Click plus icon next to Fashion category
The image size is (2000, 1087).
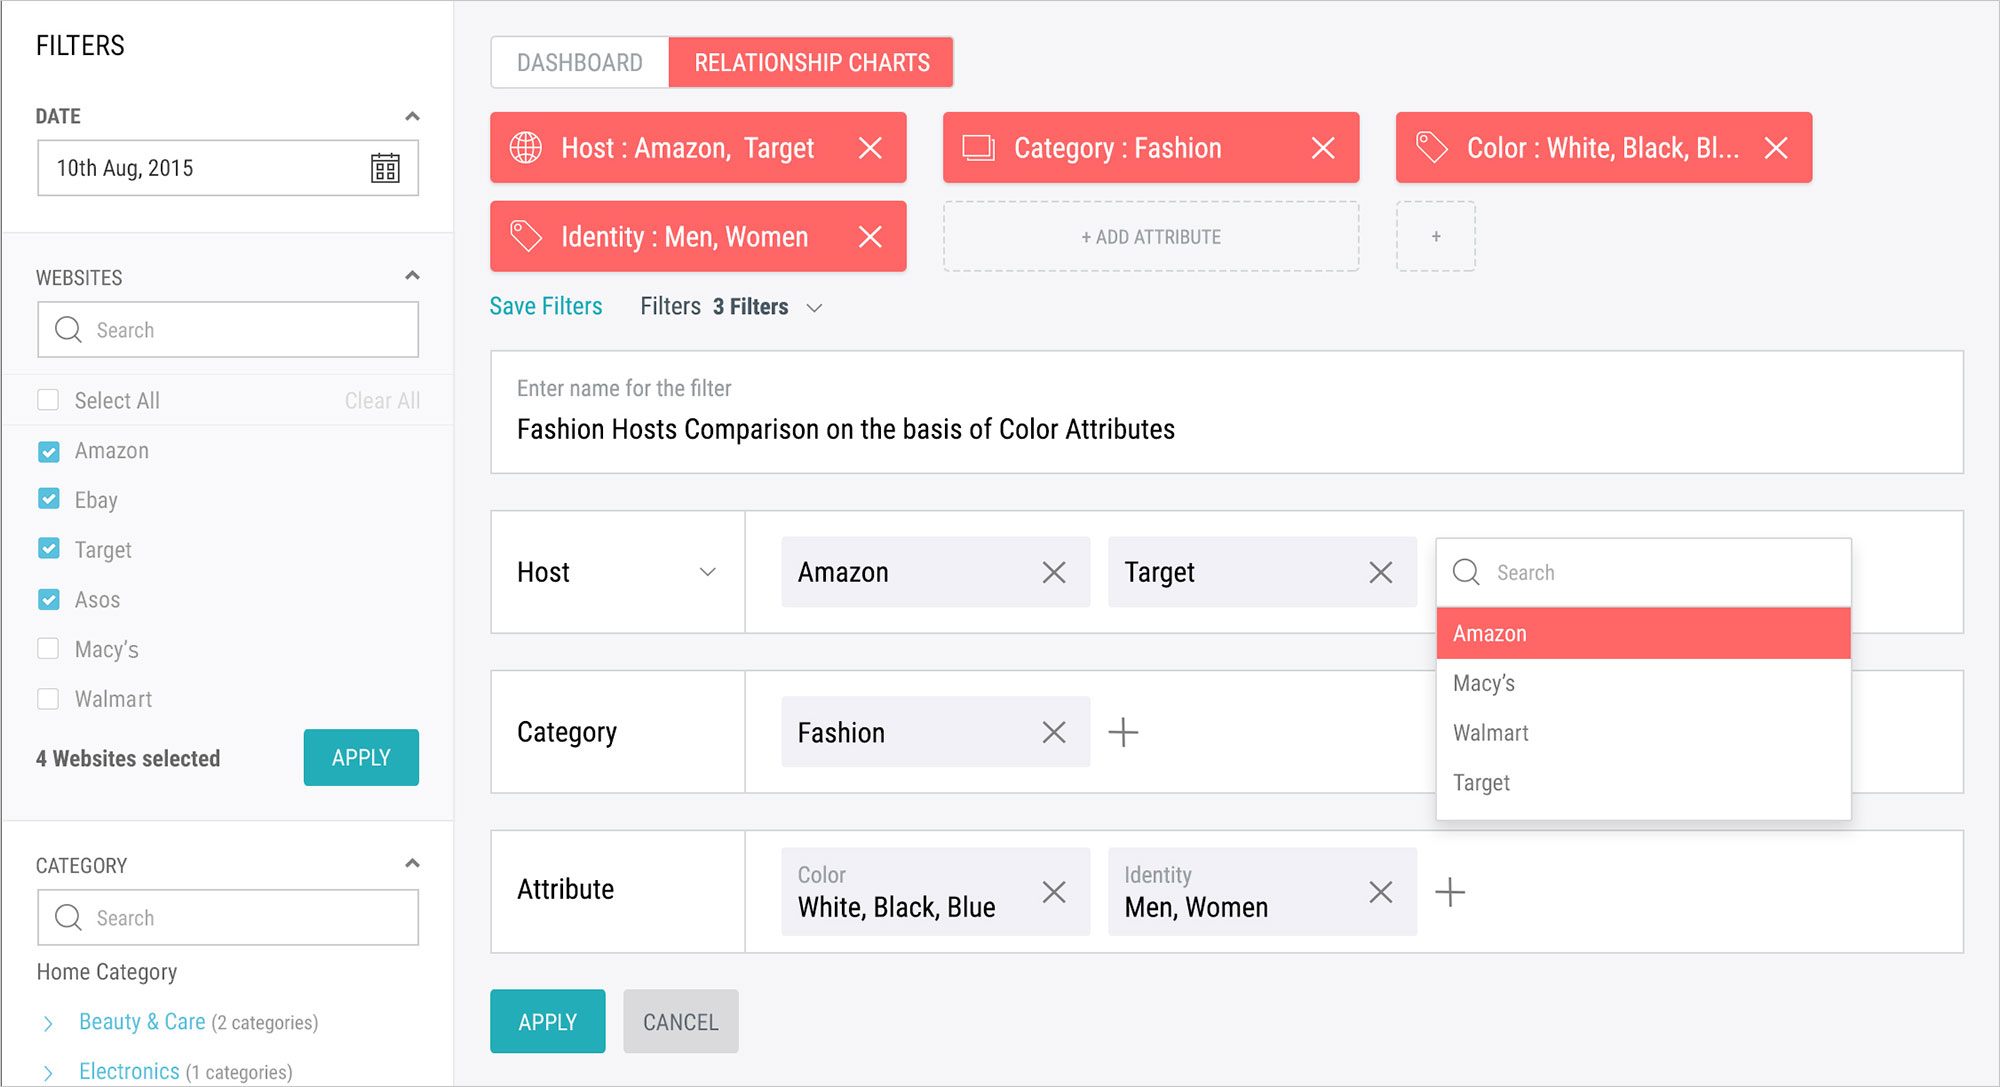tap(1123, 732)
